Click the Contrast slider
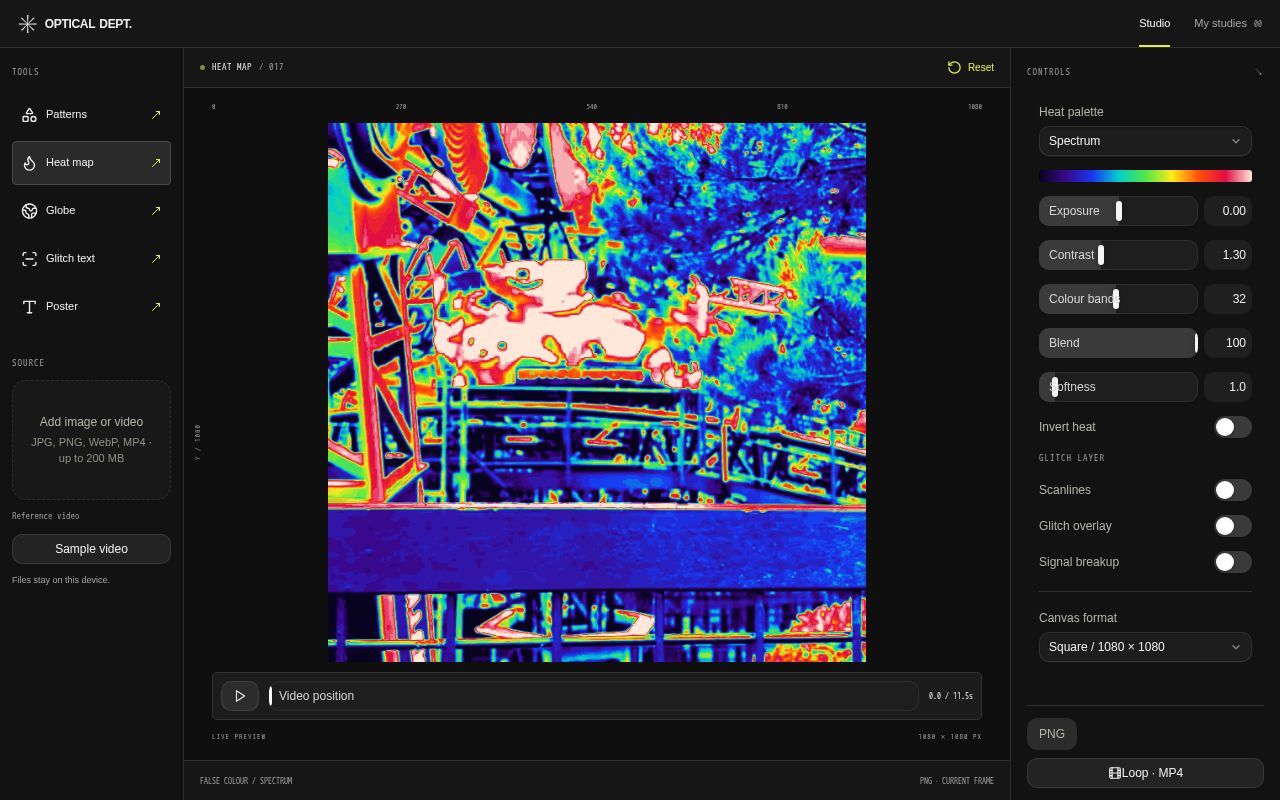 (x=1118, y=255)
